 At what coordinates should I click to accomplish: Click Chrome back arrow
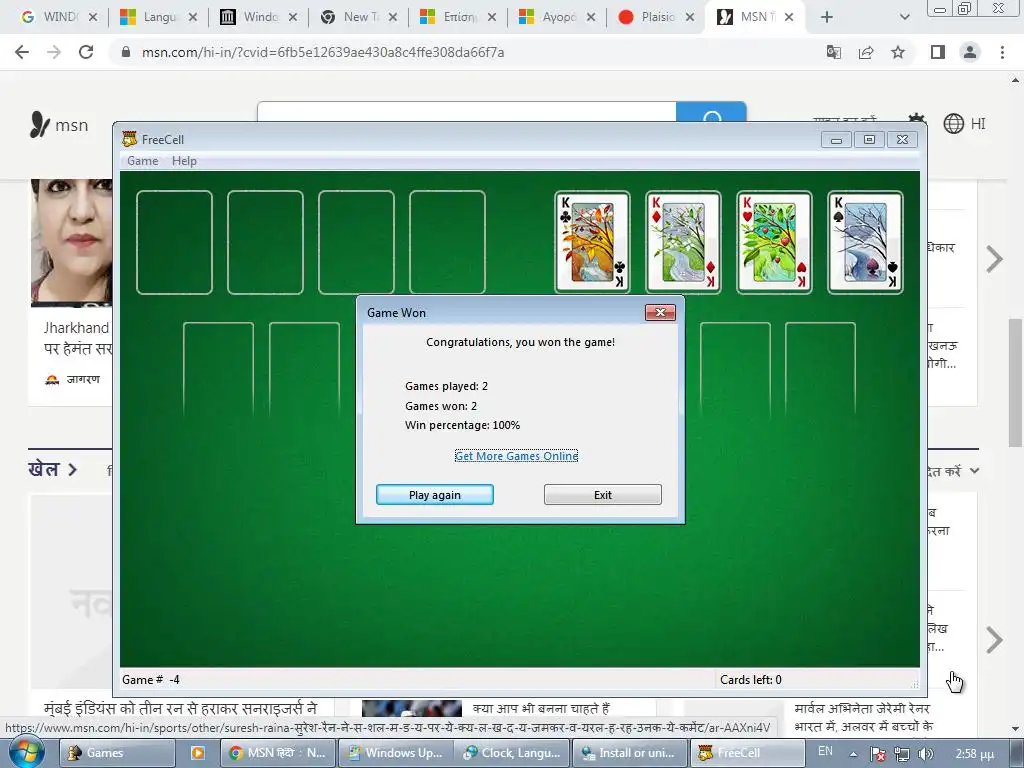click(22, 52)
